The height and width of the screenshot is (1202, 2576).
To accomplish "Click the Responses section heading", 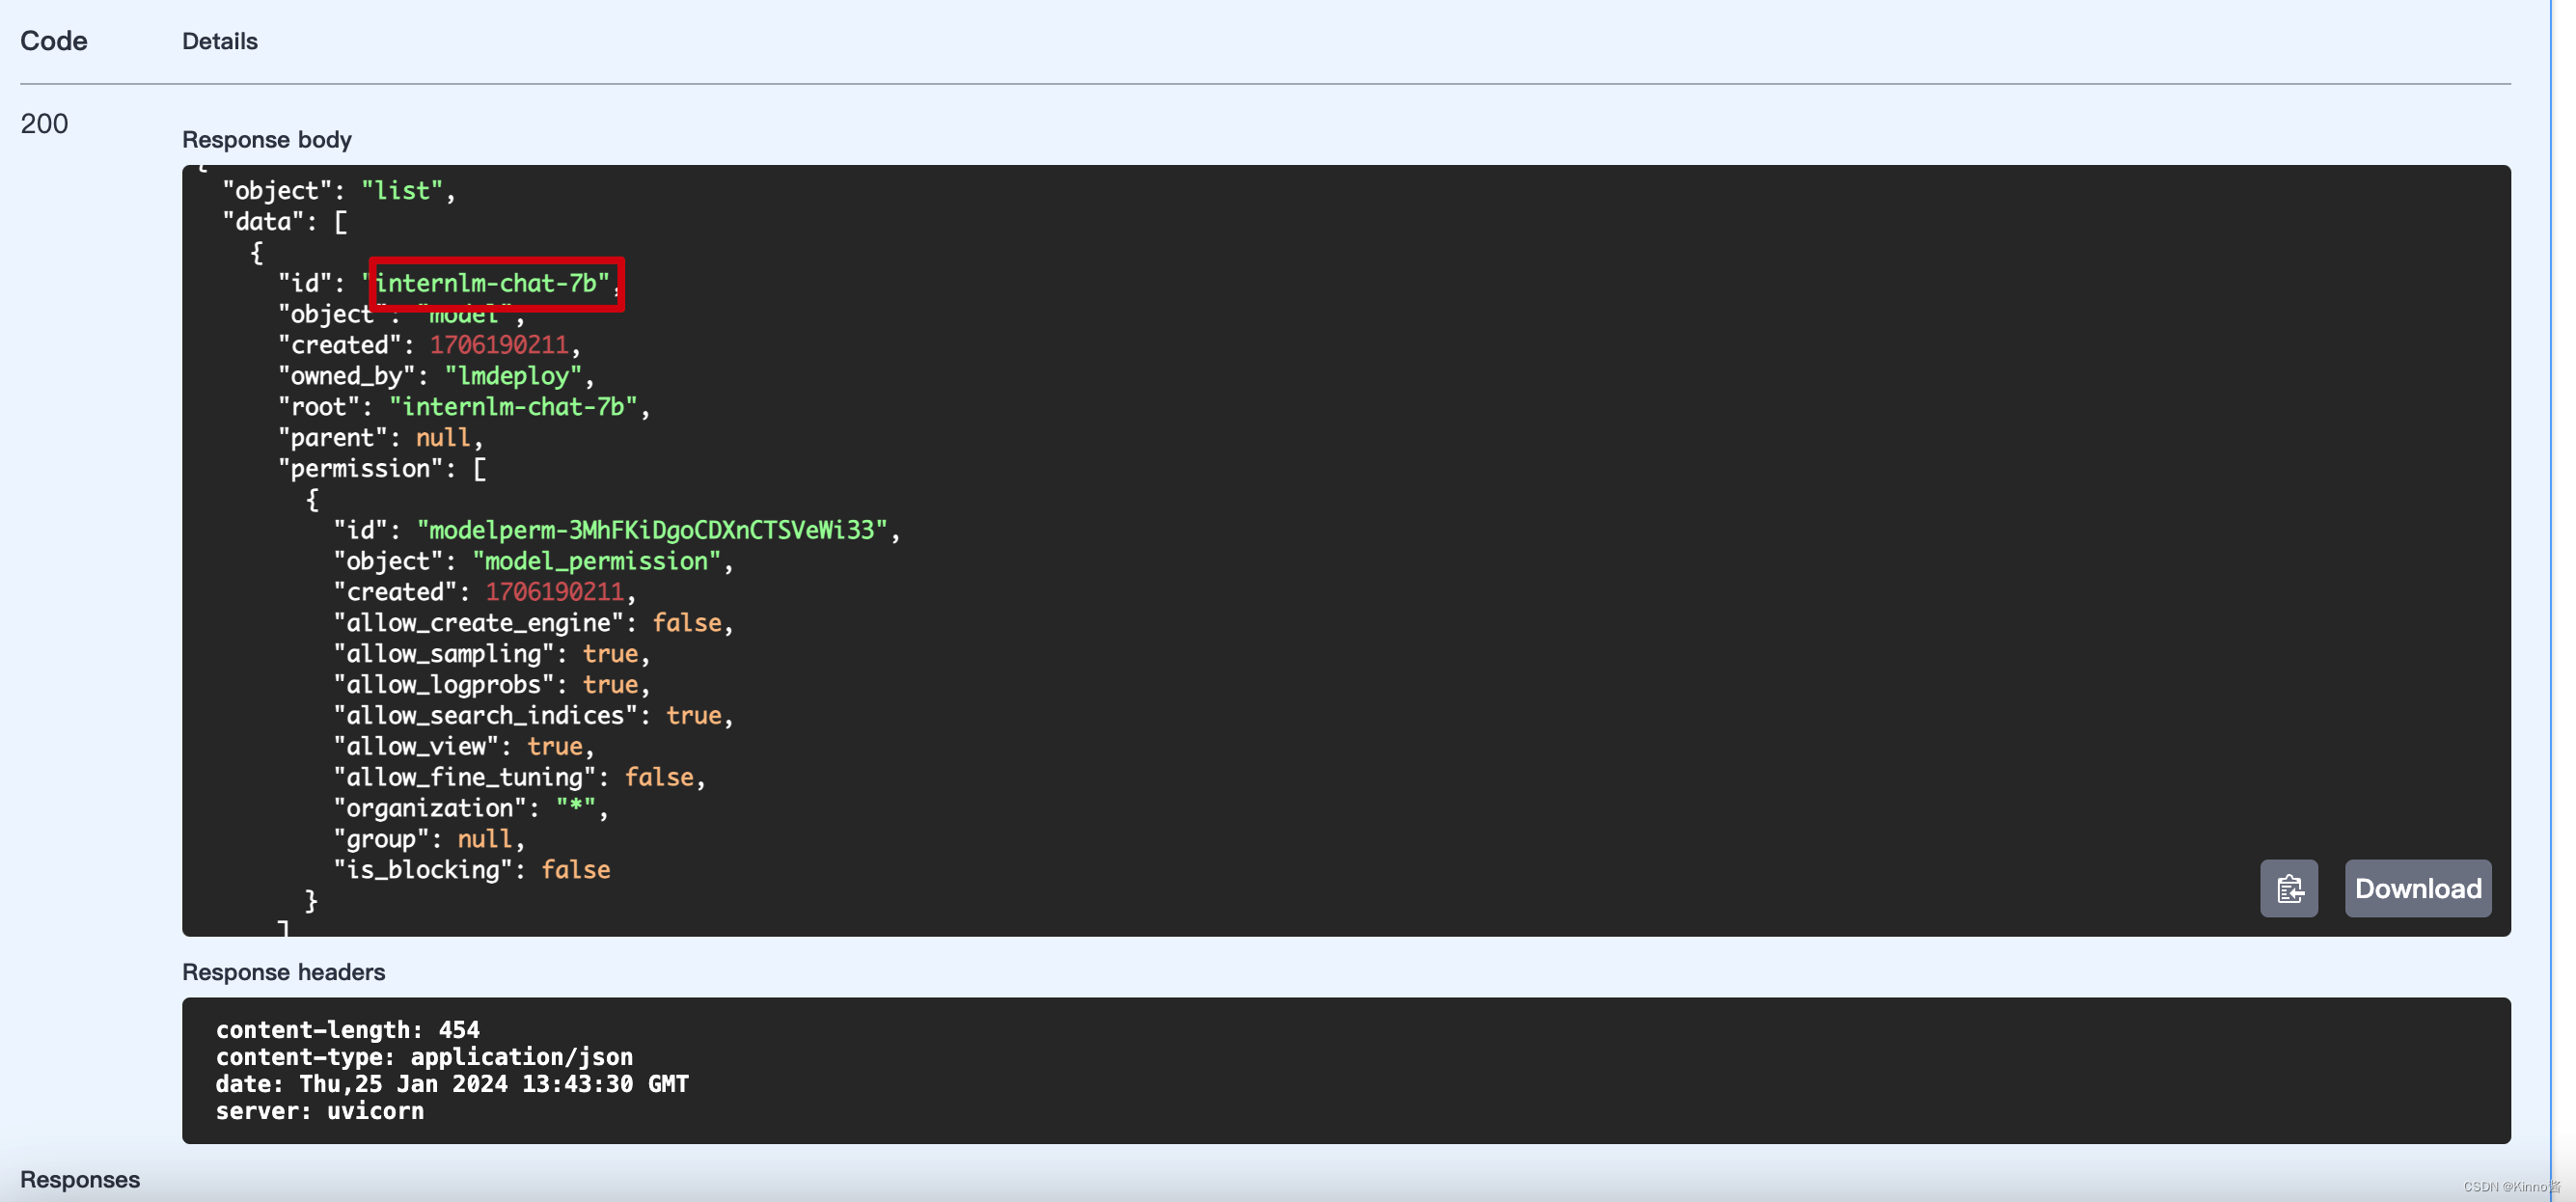I will coord(80,1179).
